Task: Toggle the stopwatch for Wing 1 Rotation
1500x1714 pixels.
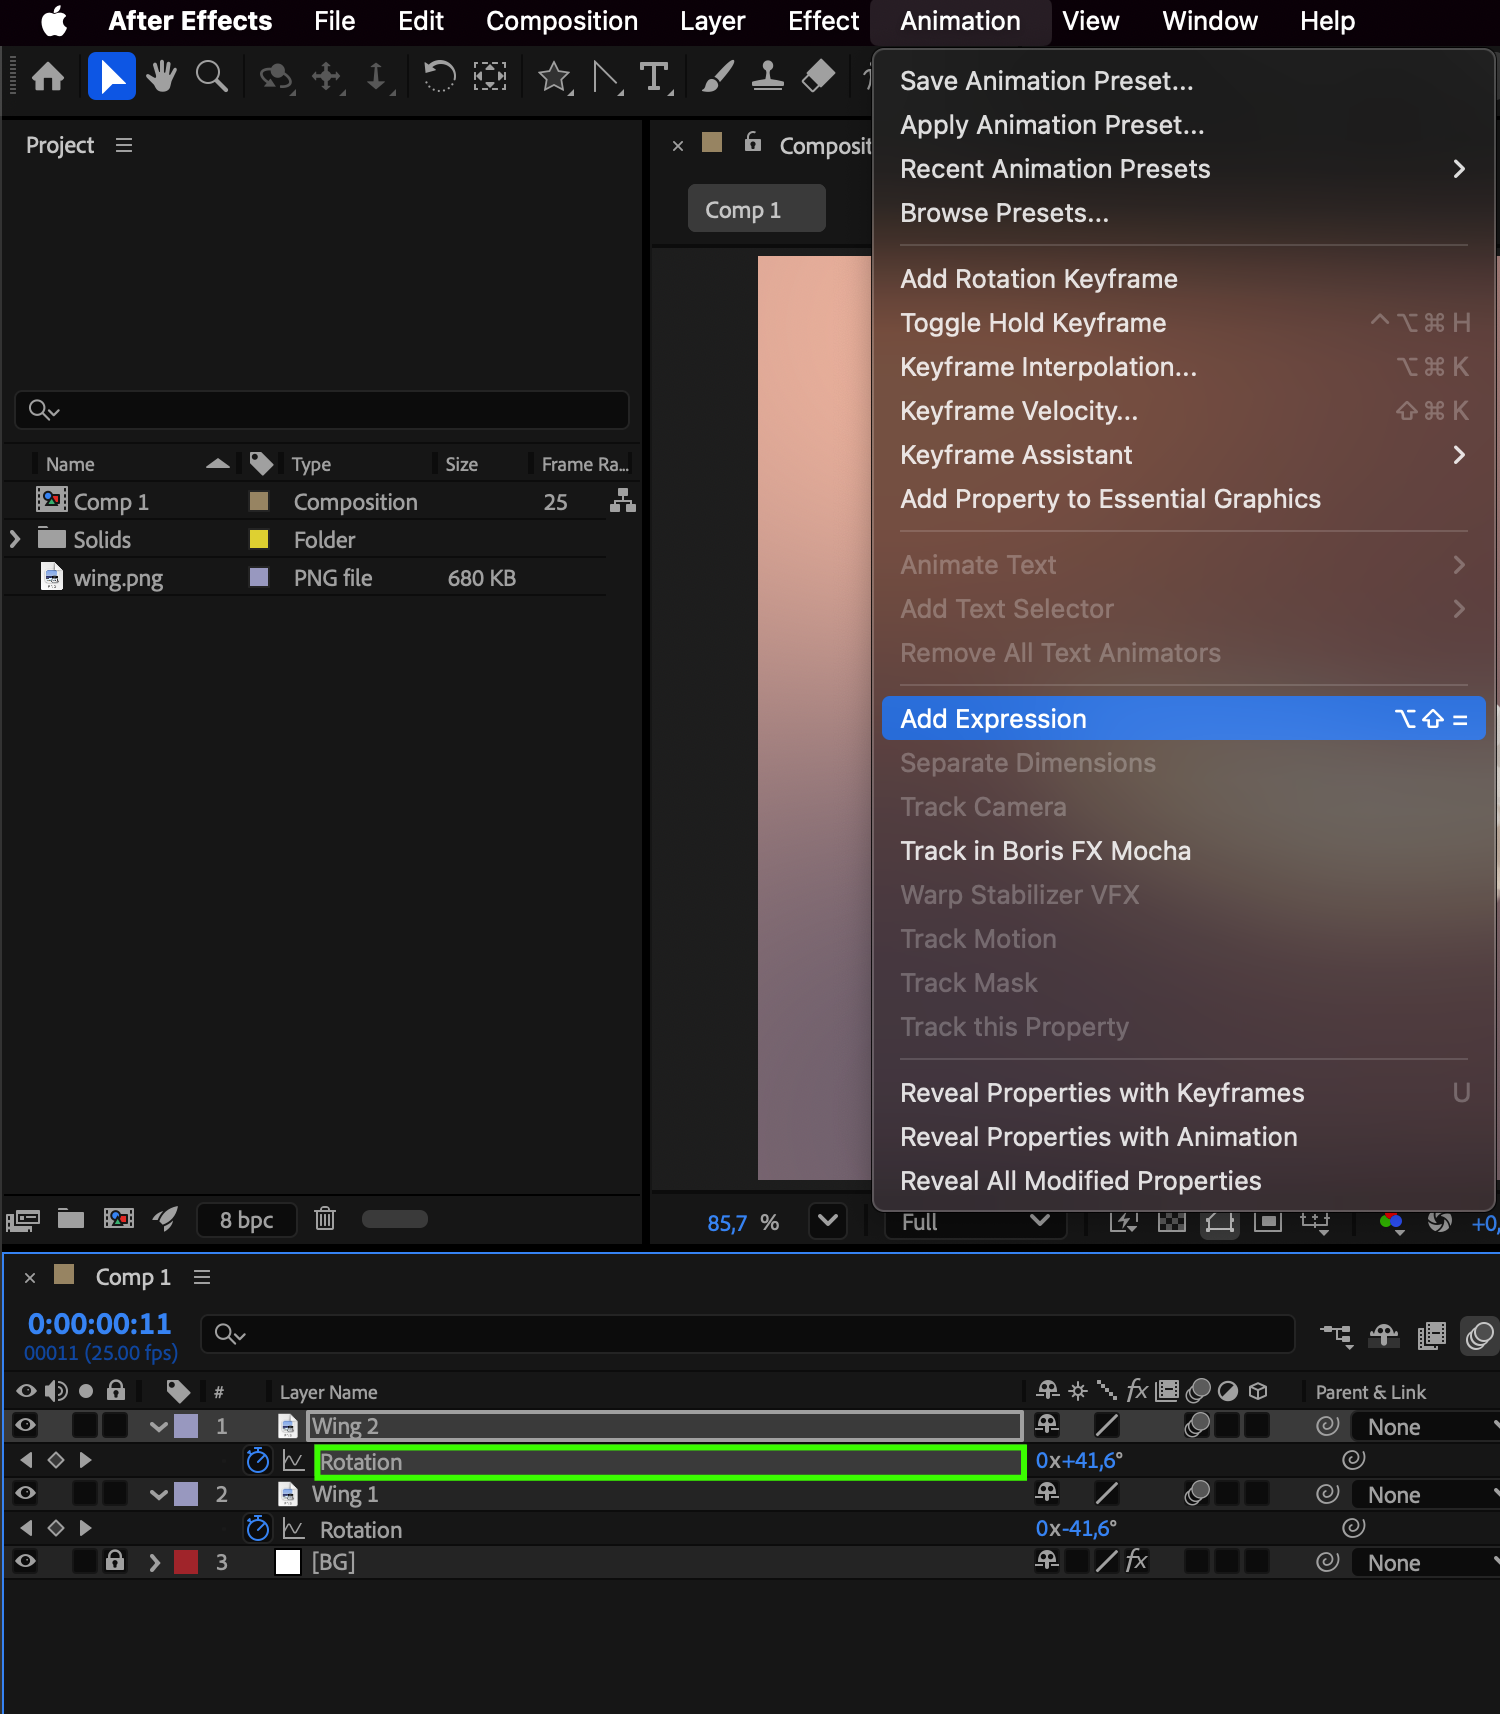Action: [258, 1529]
